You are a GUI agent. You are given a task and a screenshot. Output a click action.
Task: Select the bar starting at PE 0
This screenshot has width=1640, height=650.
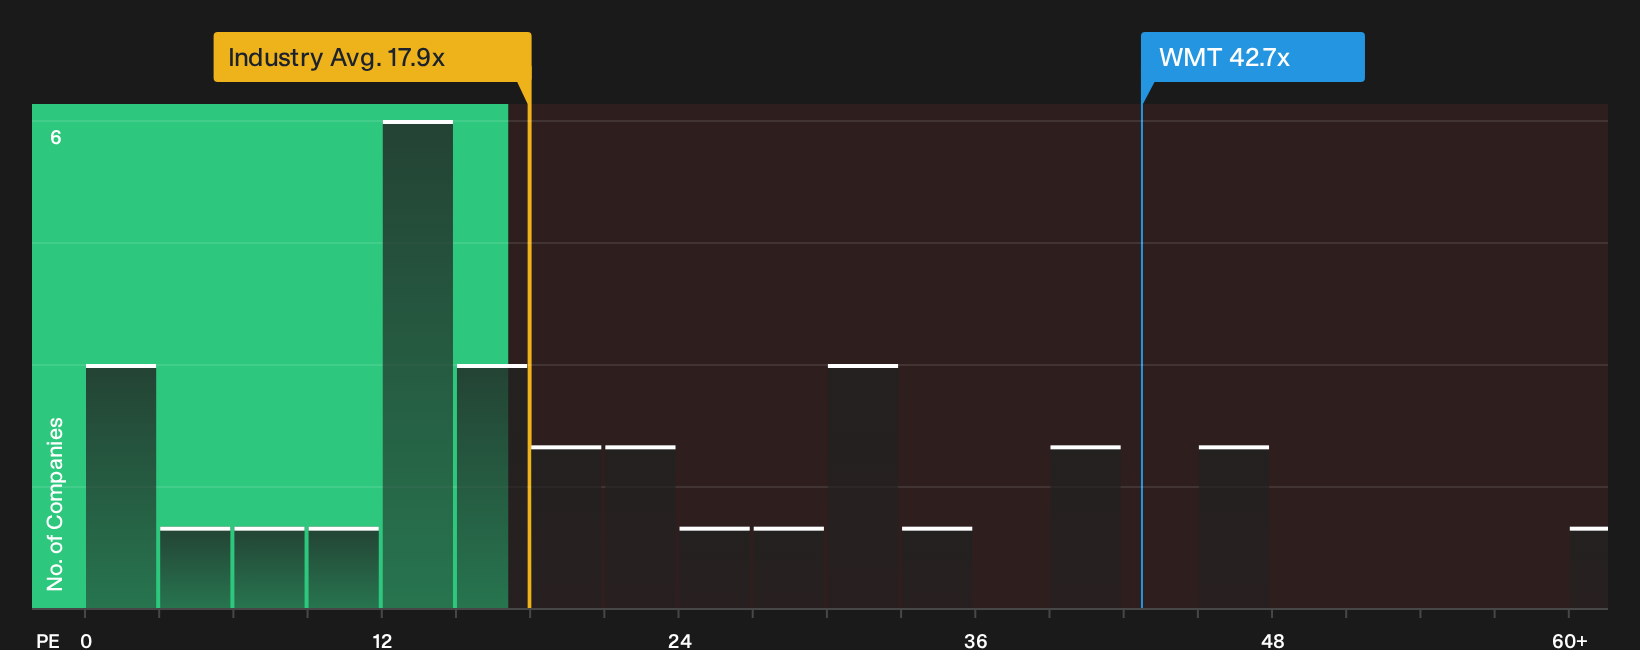[x=121, y=486]
